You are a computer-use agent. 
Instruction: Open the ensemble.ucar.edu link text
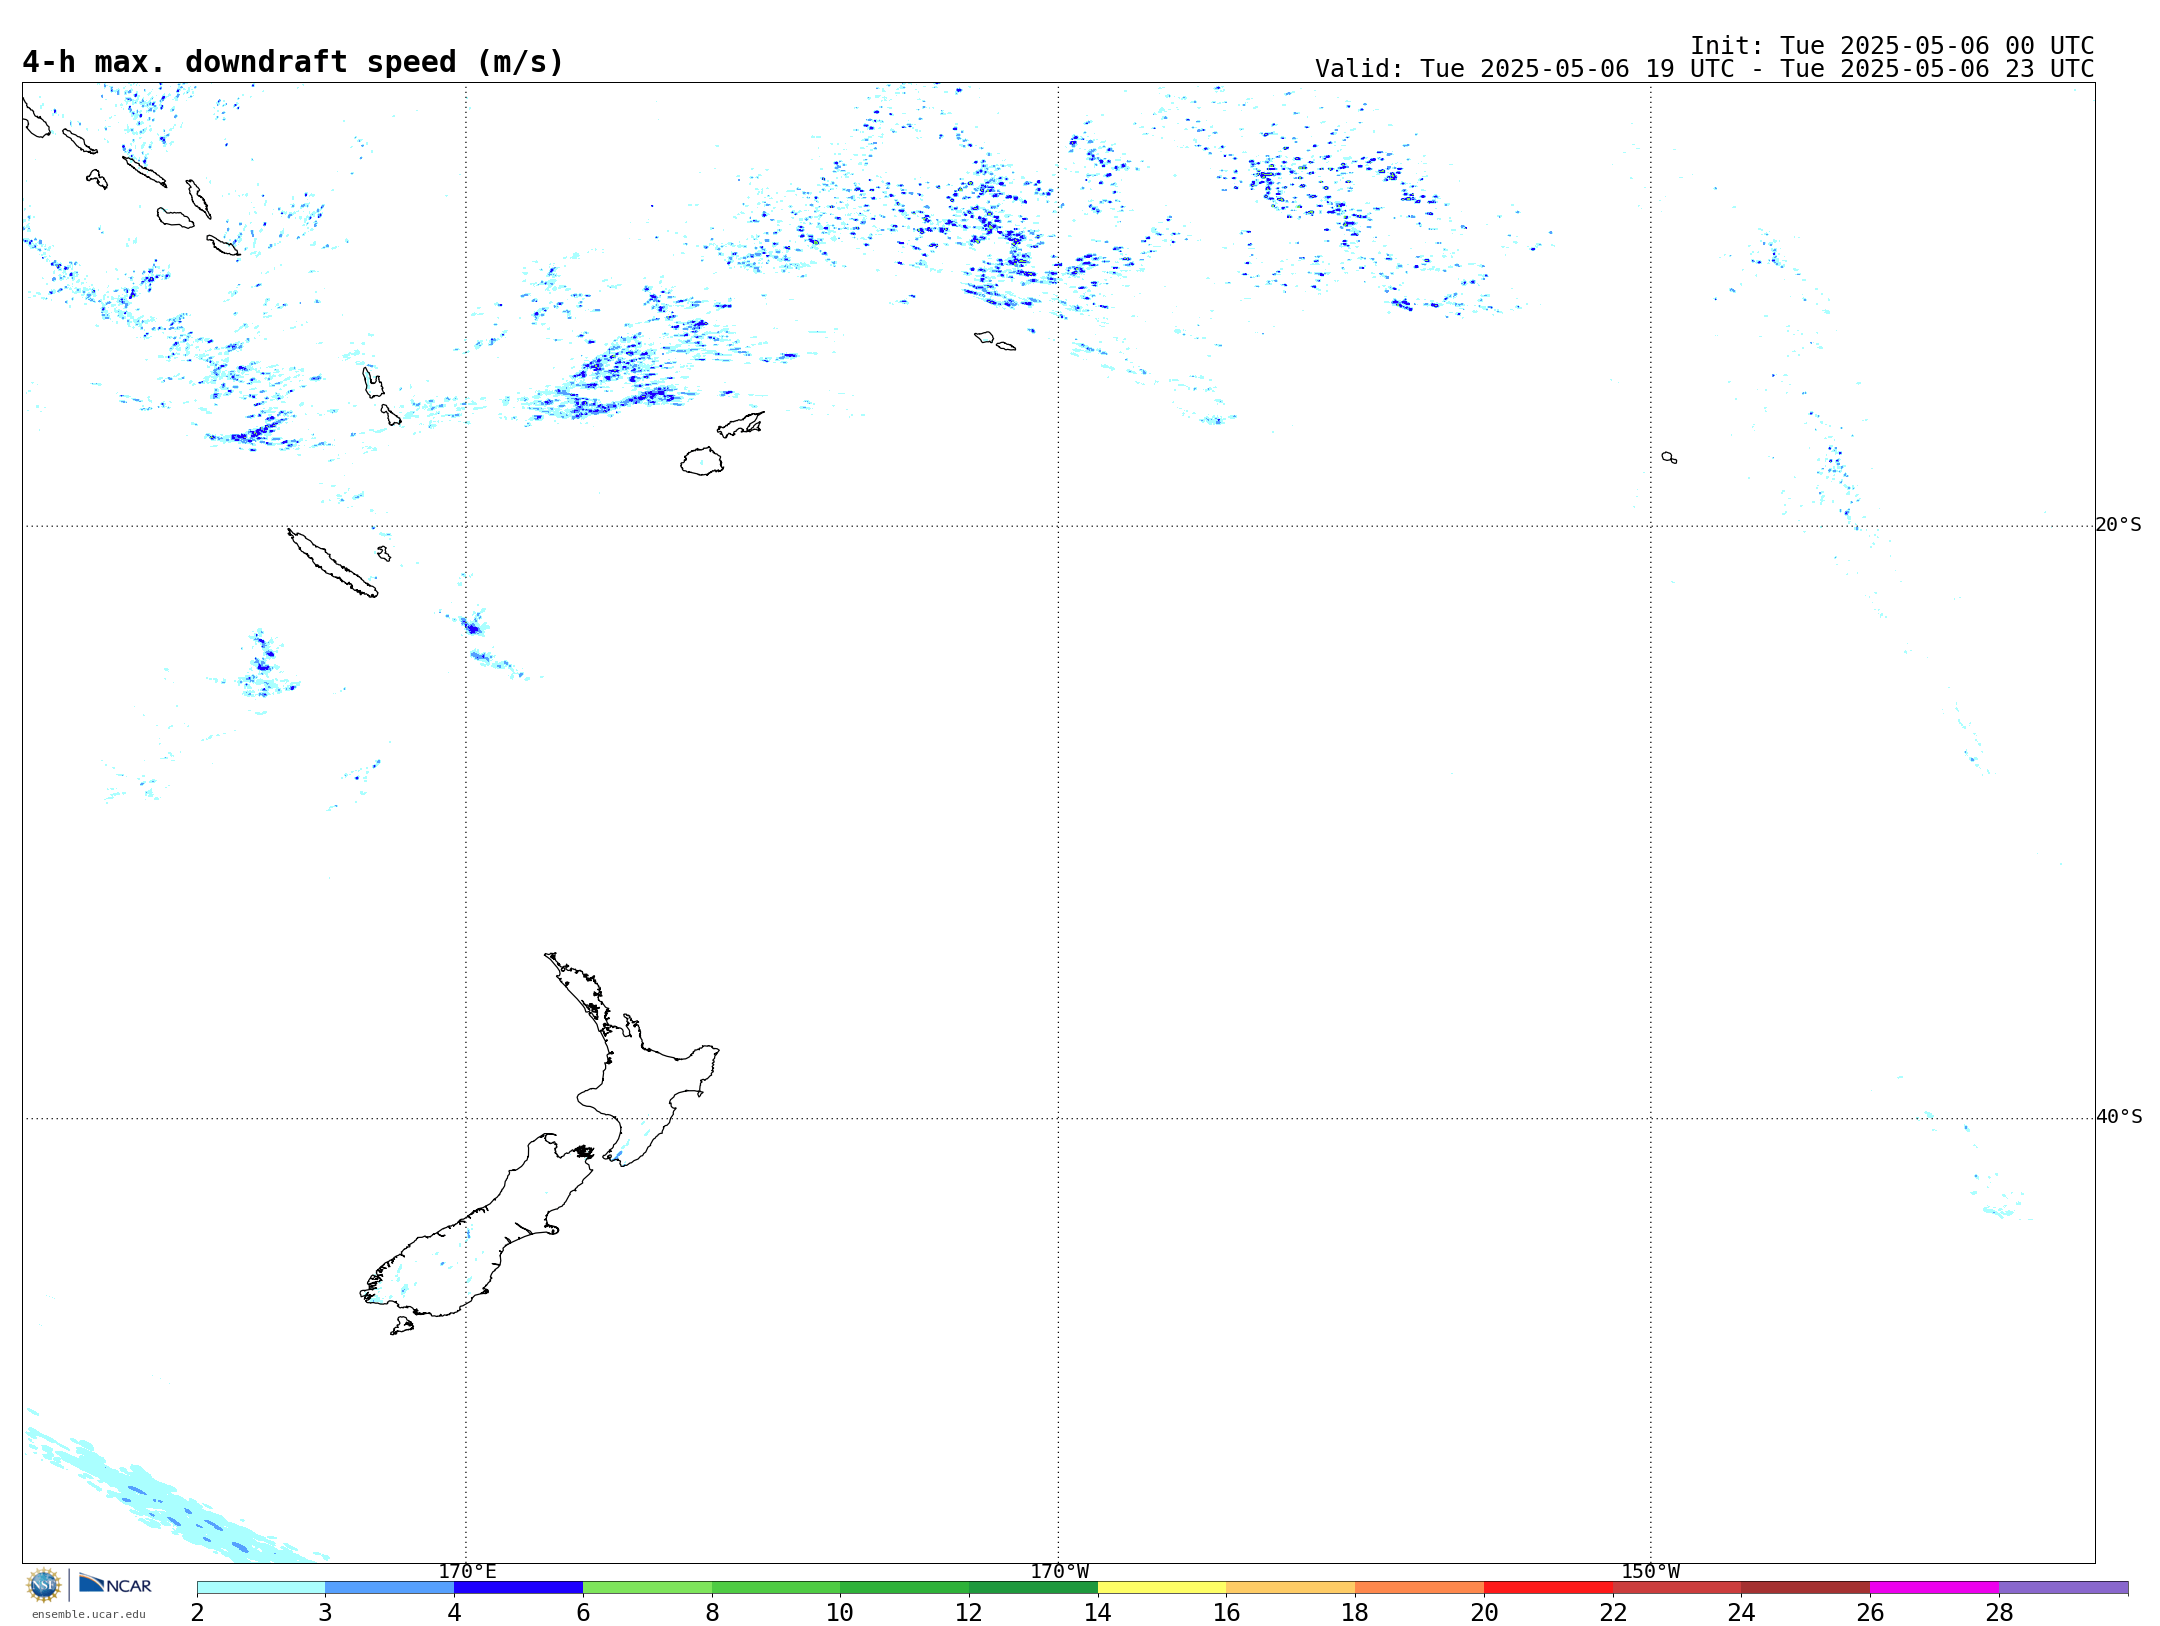tap(88, 1614)
